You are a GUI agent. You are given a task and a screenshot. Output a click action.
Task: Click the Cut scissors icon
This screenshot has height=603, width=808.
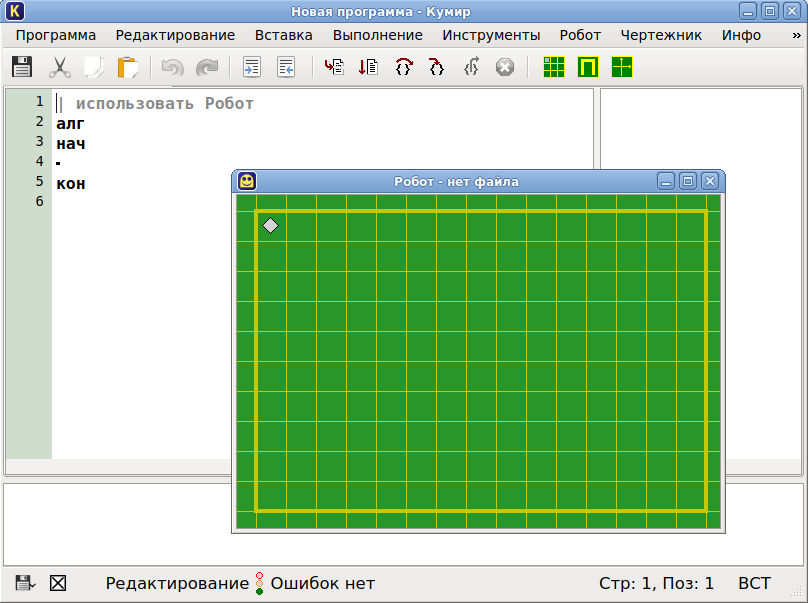[60, 67]
